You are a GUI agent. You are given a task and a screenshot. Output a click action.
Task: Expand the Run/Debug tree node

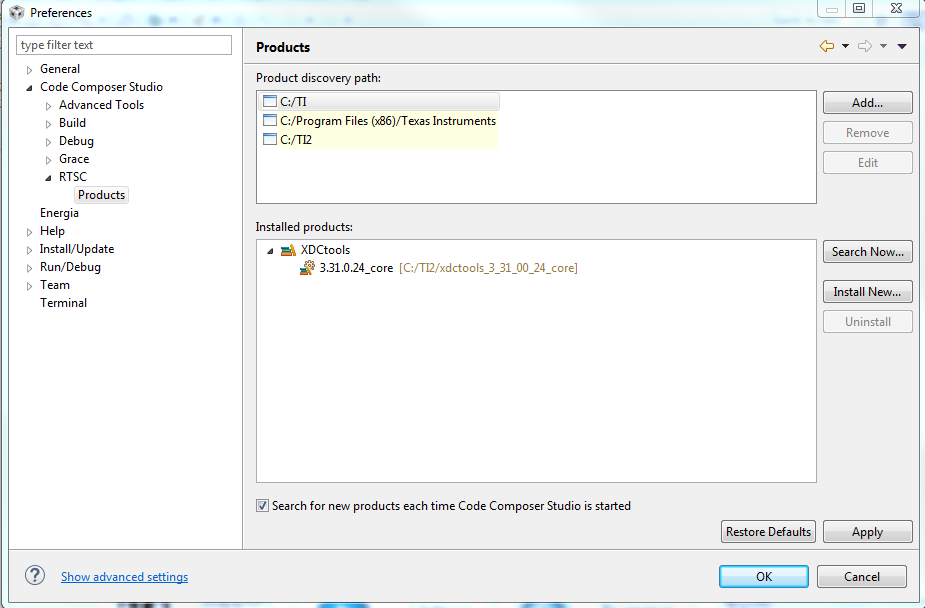[x=29, y=268]
